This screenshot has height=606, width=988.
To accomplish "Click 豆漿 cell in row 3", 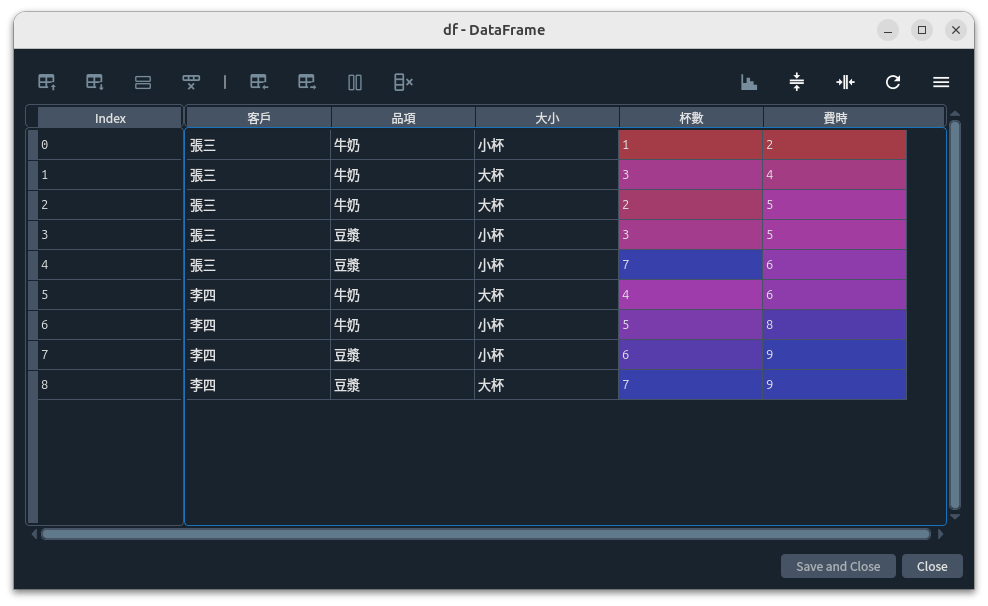I will tap(403, 235).
